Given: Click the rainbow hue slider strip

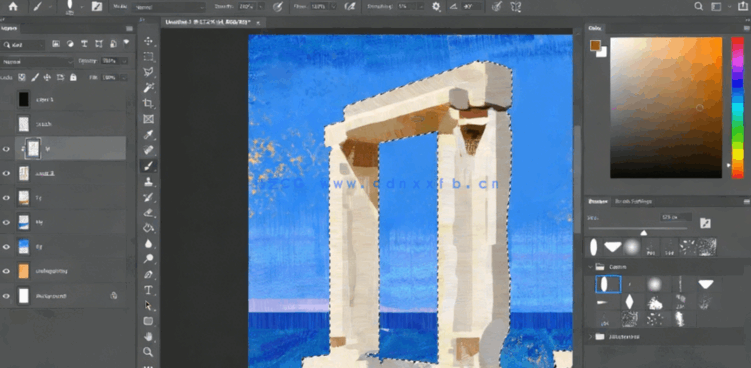Looking at the screenshot, I should tap(737, 108).
